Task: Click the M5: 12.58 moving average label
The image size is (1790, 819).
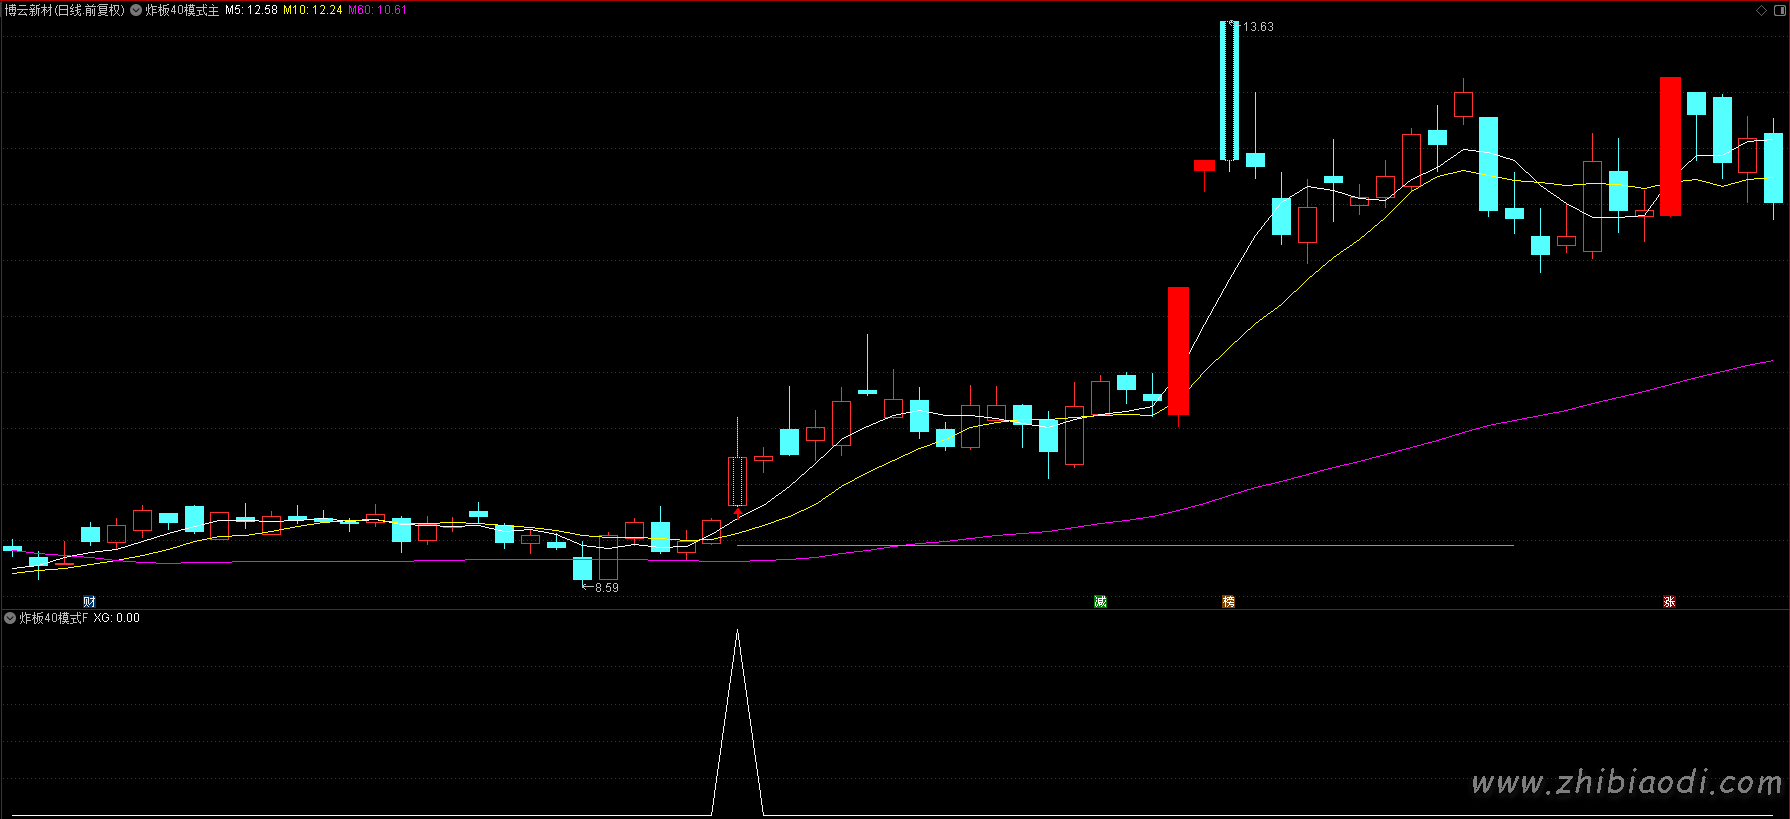Action: (x=251, y=10)
